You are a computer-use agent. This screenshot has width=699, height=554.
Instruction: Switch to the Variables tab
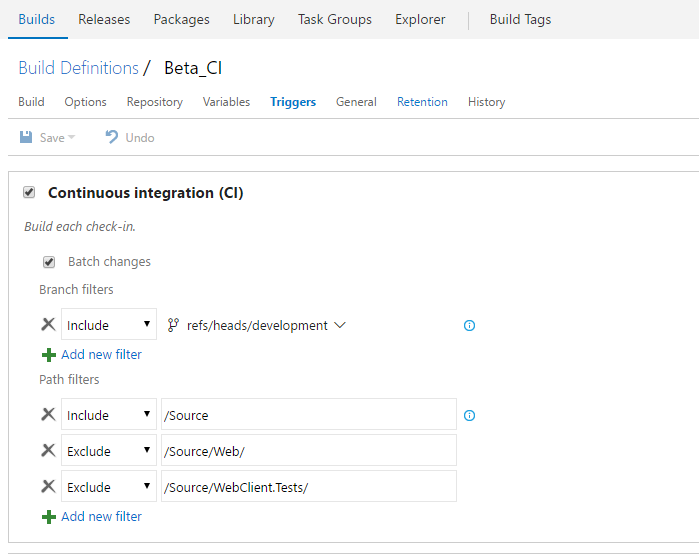(x=226, y=102)
